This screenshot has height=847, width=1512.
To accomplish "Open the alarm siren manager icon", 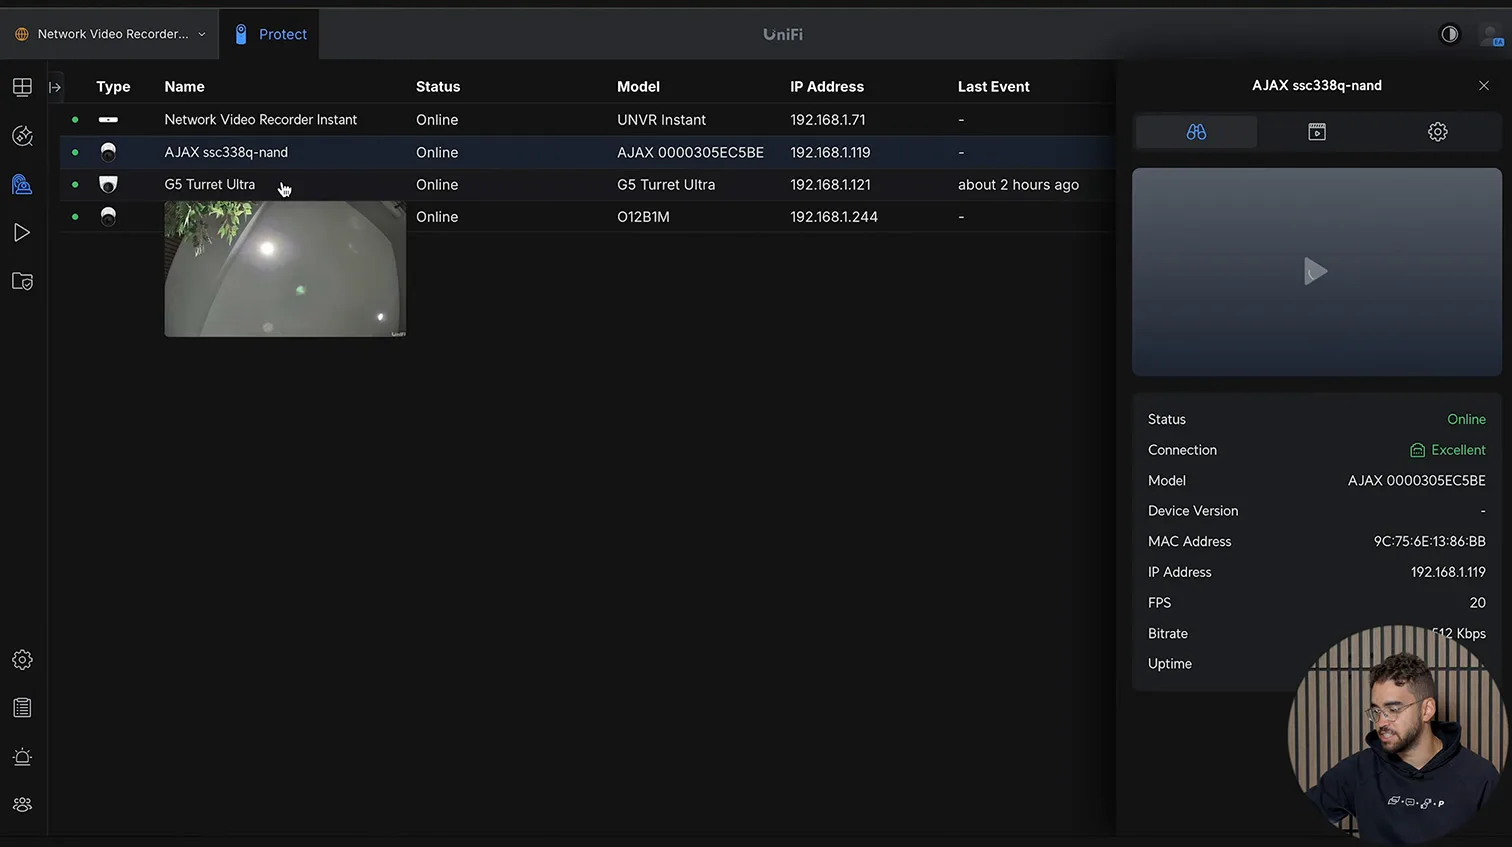I will (x=22, y=757).
